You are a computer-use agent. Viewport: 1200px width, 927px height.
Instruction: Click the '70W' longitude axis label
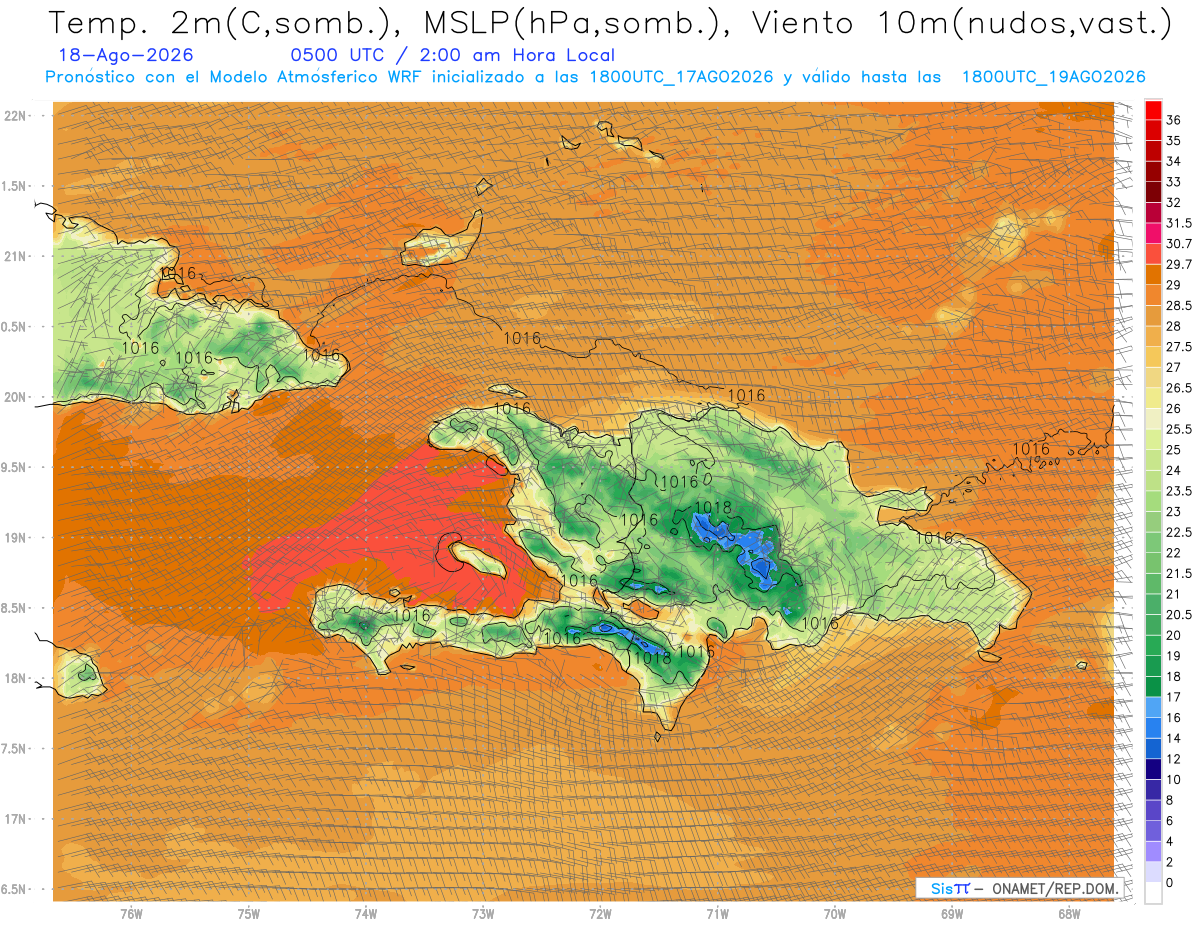835,914
